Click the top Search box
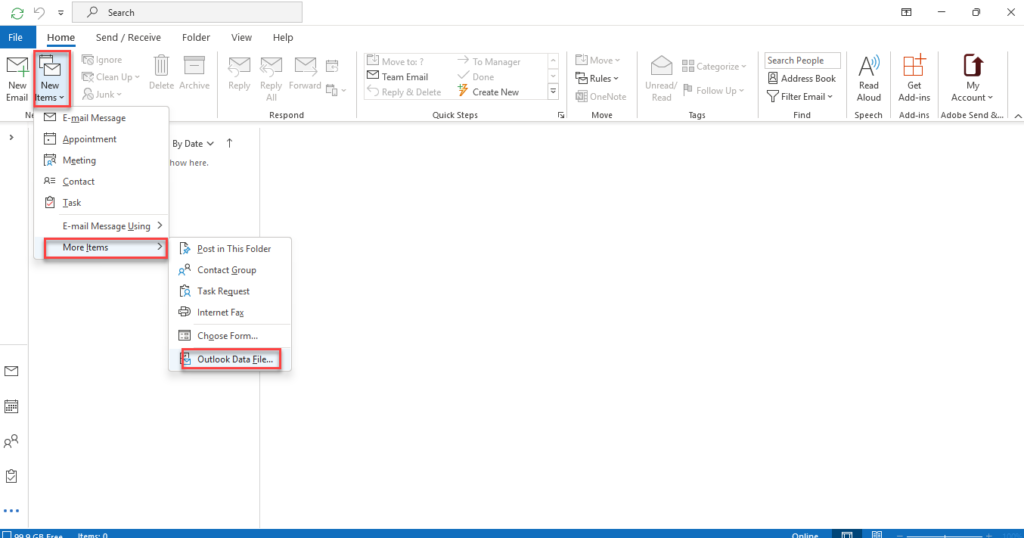 [187, 12]
